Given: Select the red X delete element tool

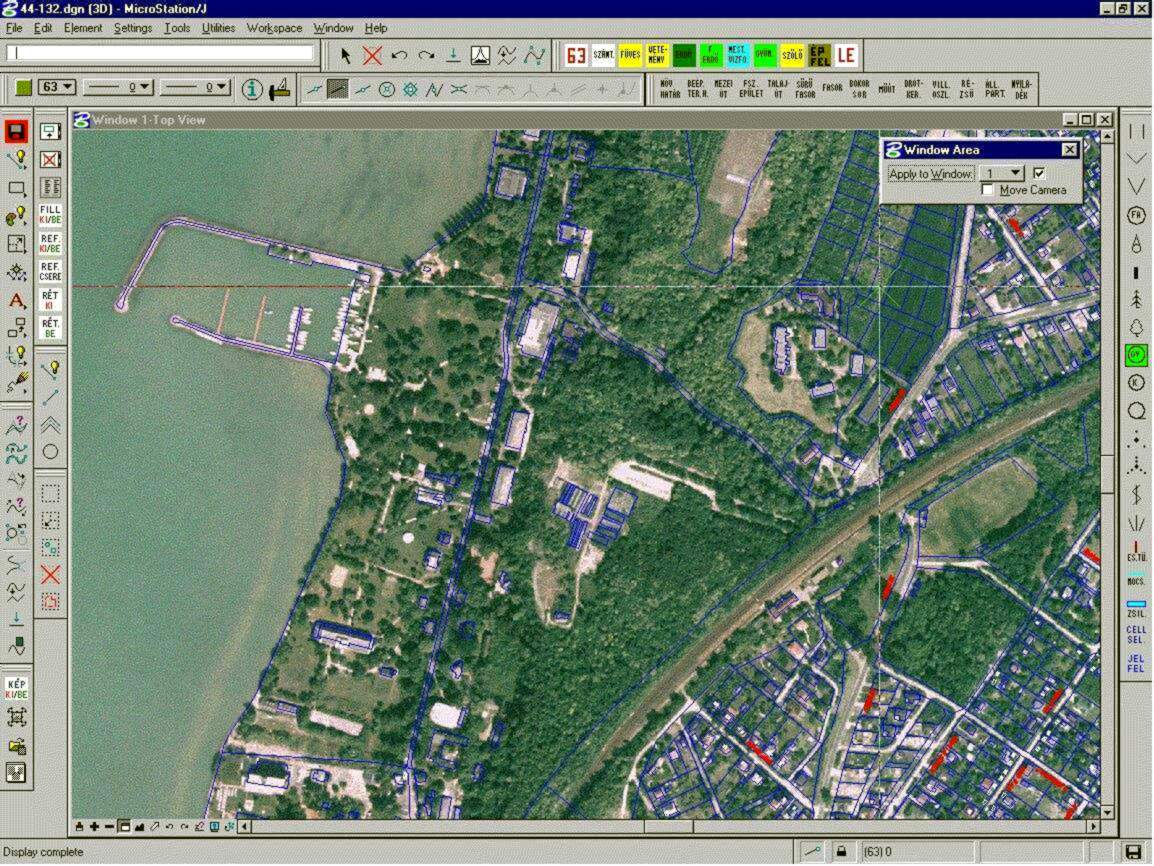Looking at the screenshot, I should 372,56.
